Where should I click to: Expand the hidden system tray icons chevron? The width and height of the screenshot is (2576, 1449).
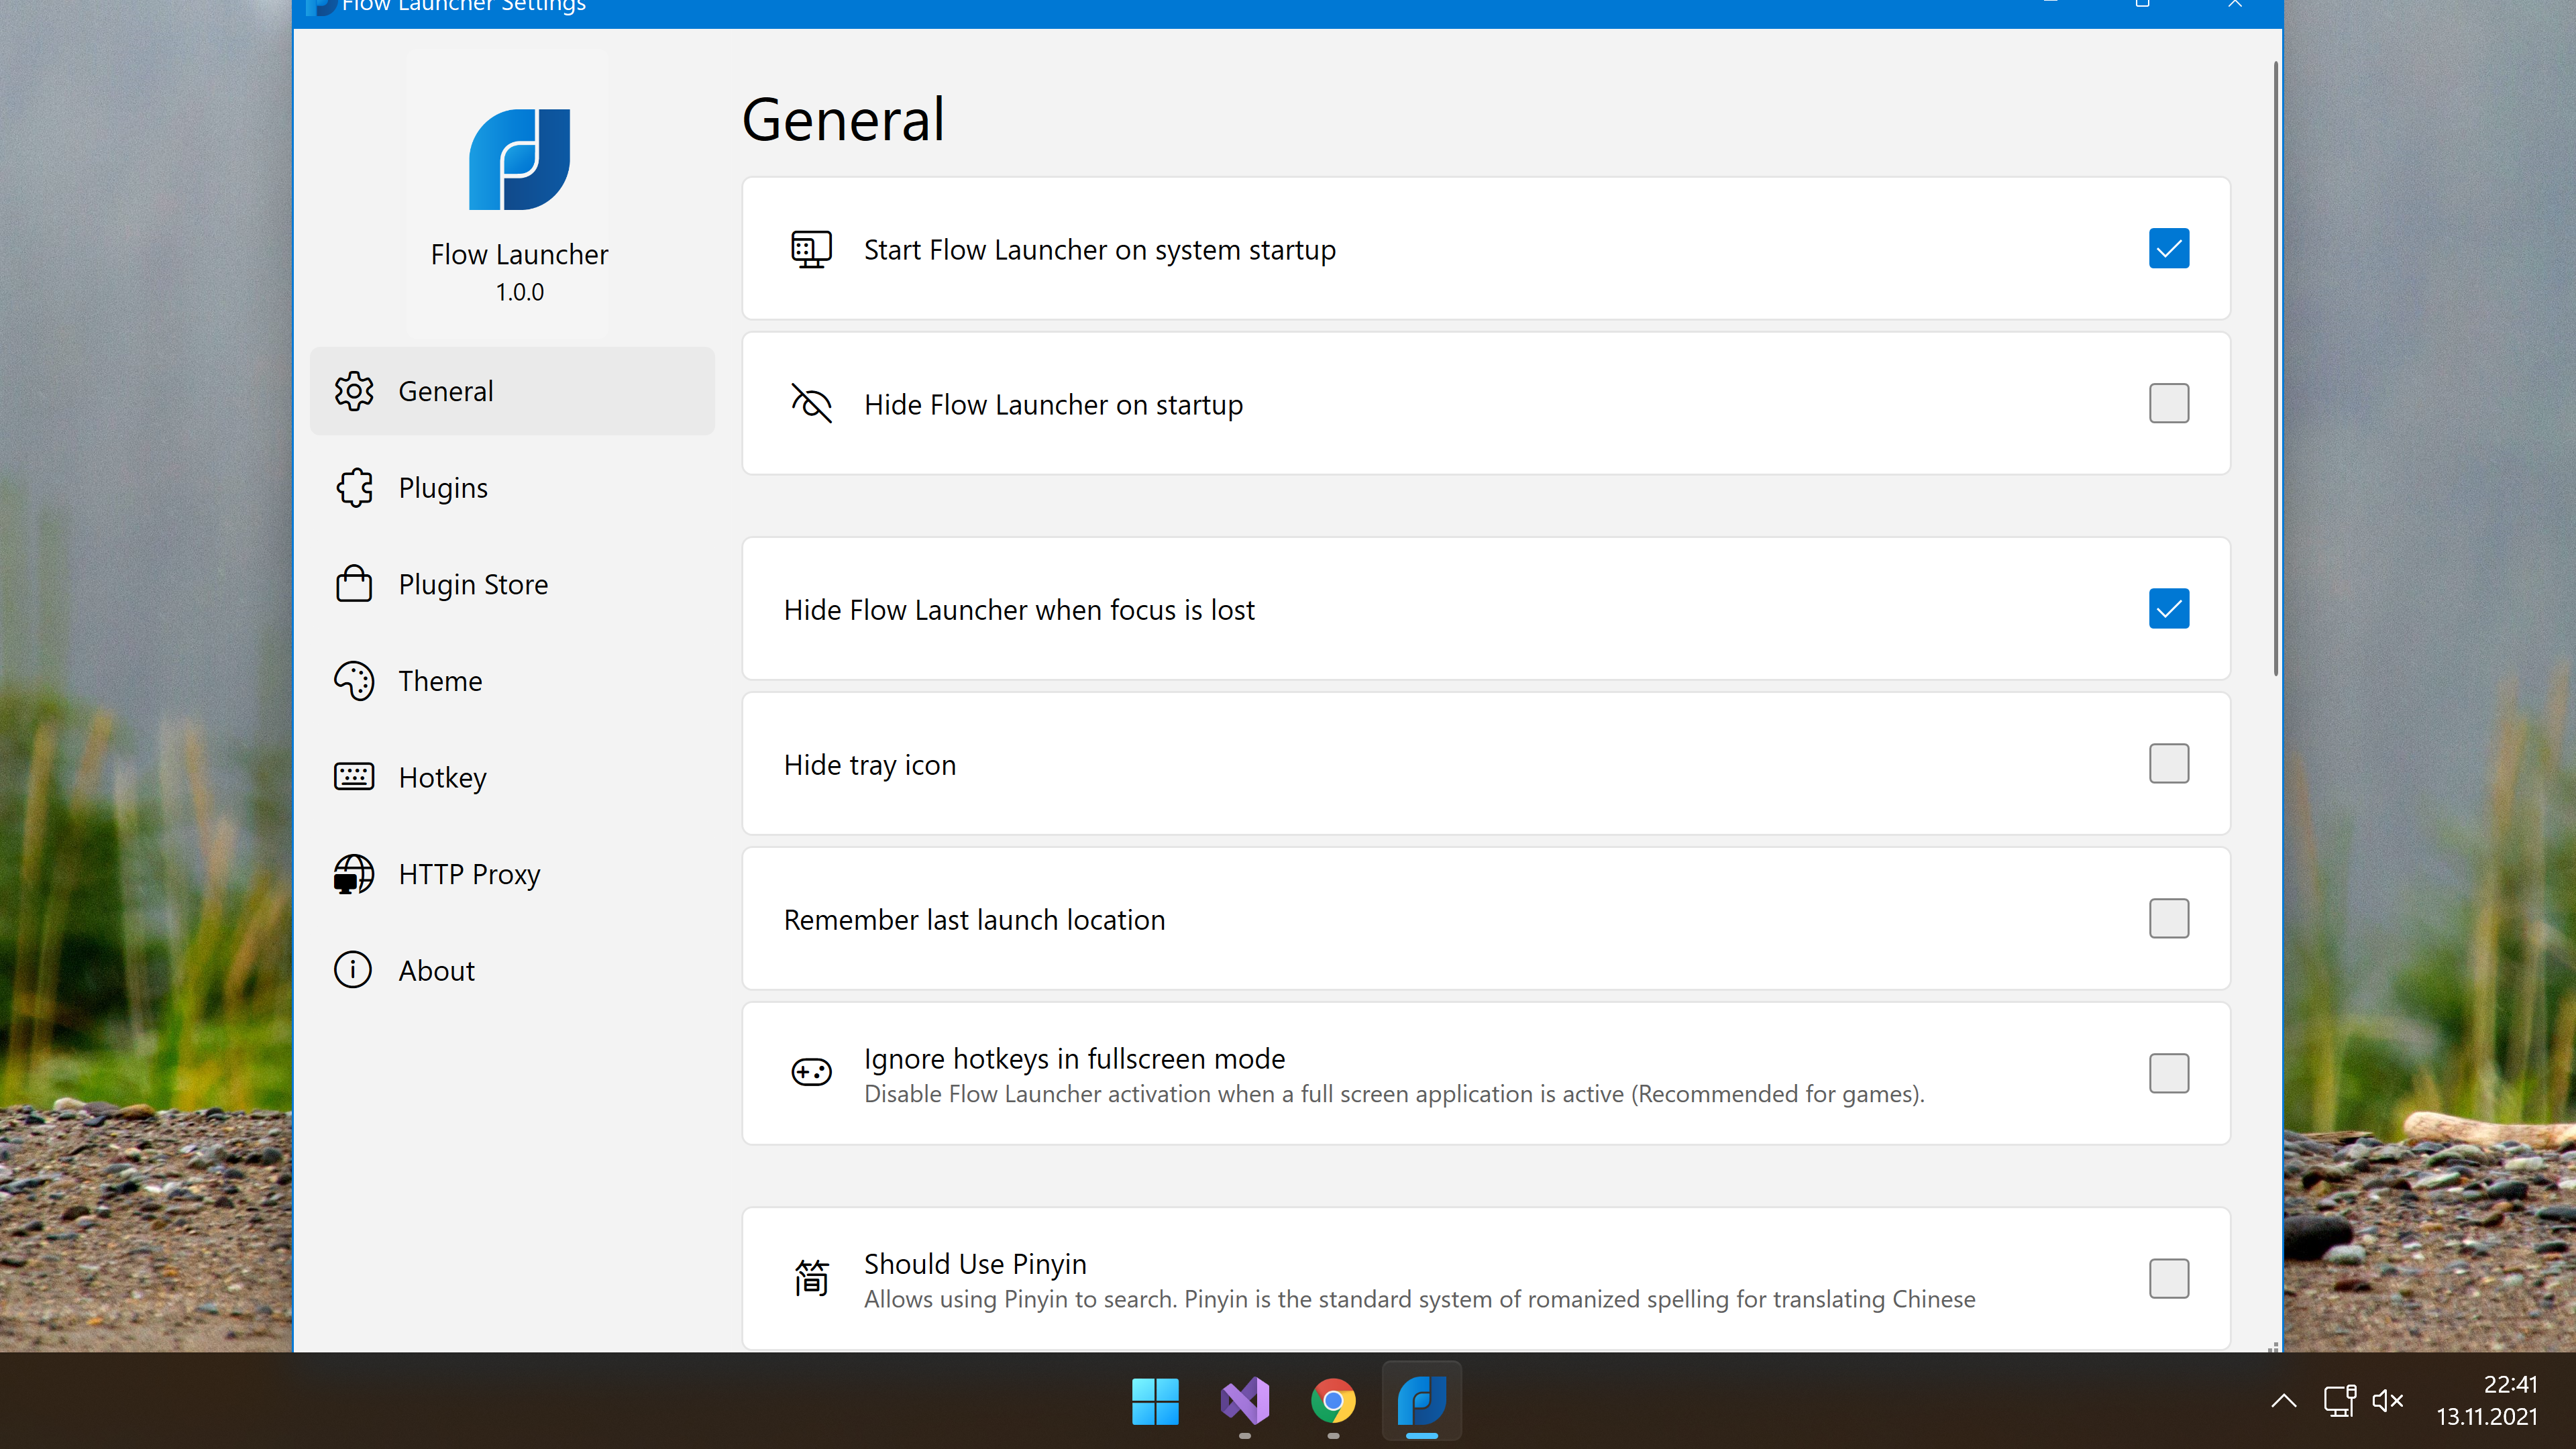point(2283,1401)
